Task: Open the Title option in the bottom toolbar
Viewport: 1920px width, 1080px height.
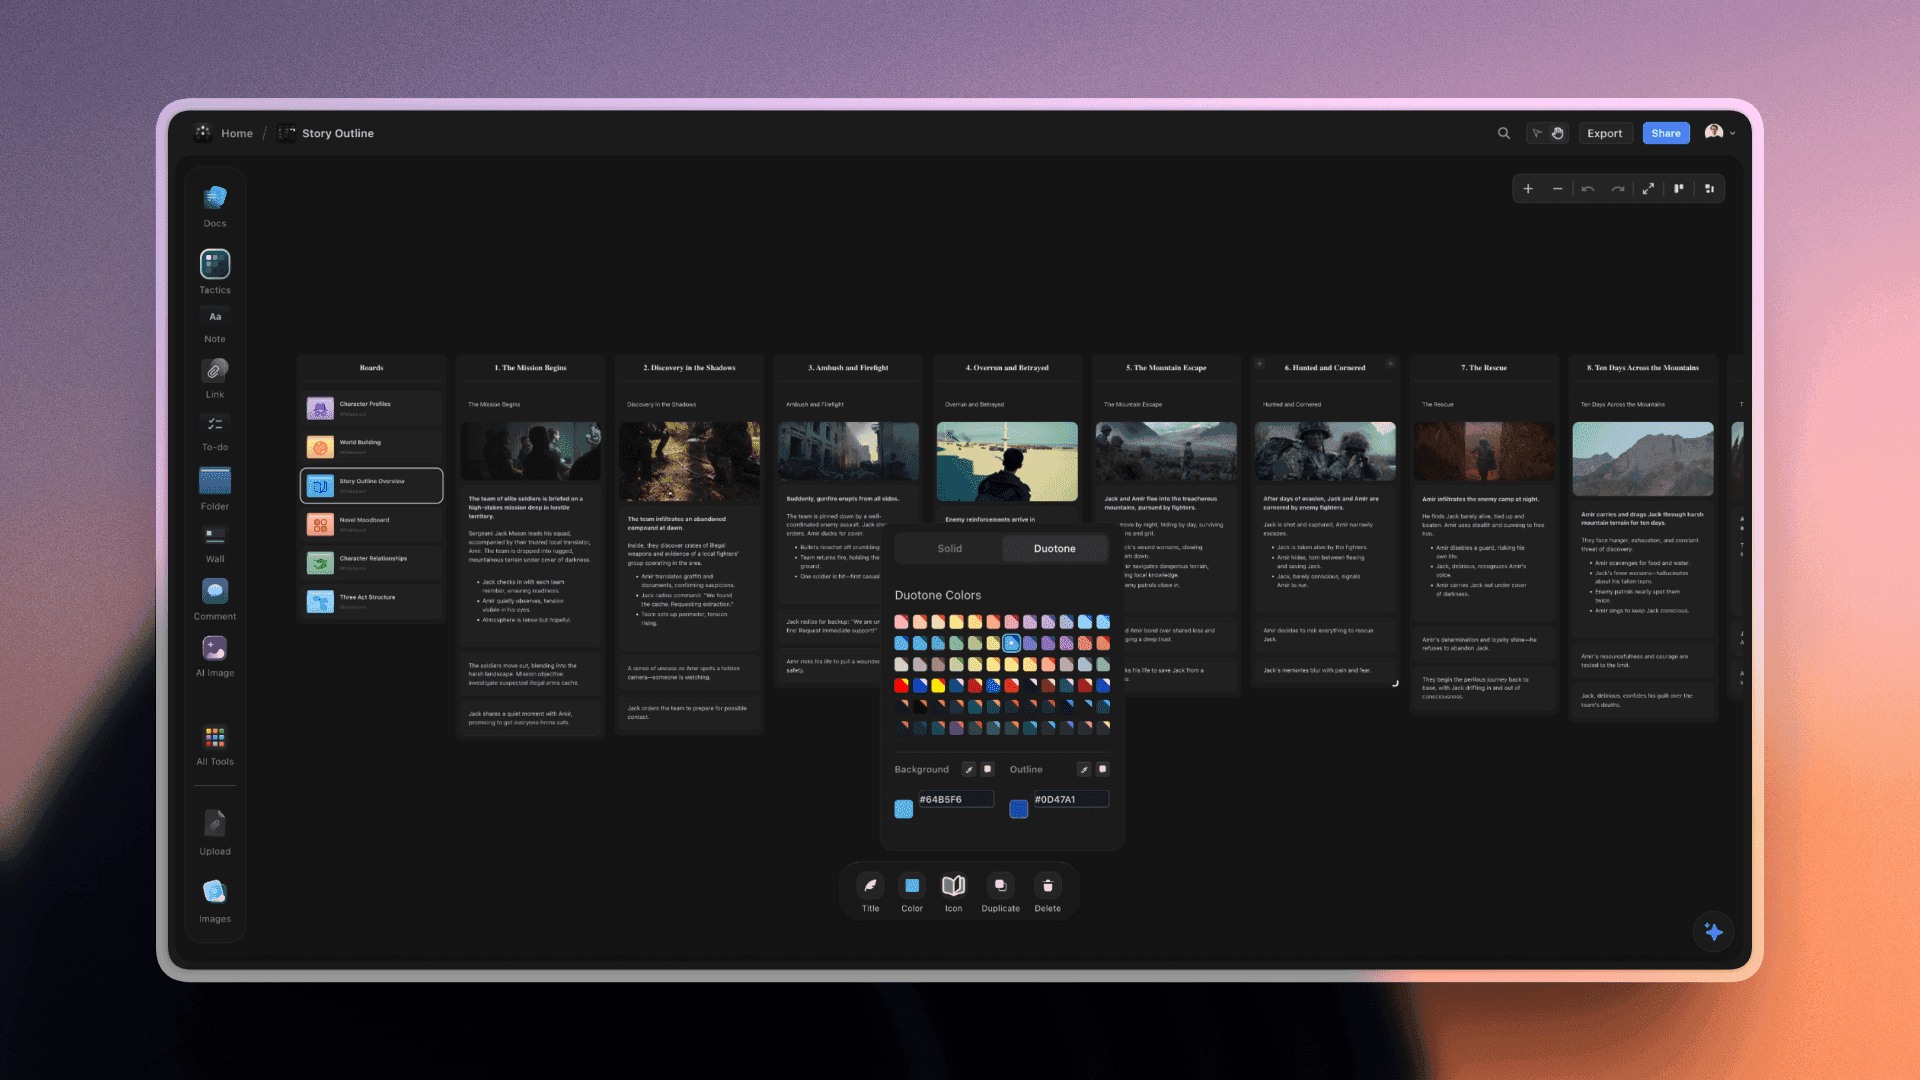Action: pyautogui.click(x=871, y=893)
